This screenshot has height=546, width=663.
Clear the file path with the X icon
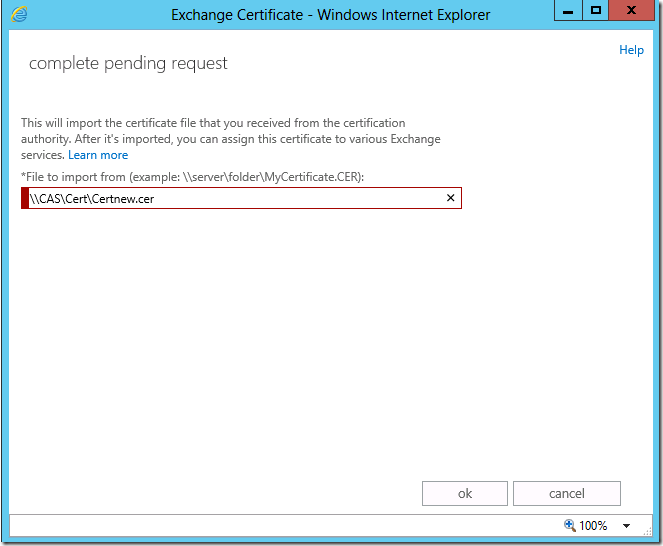coord(451,198)
